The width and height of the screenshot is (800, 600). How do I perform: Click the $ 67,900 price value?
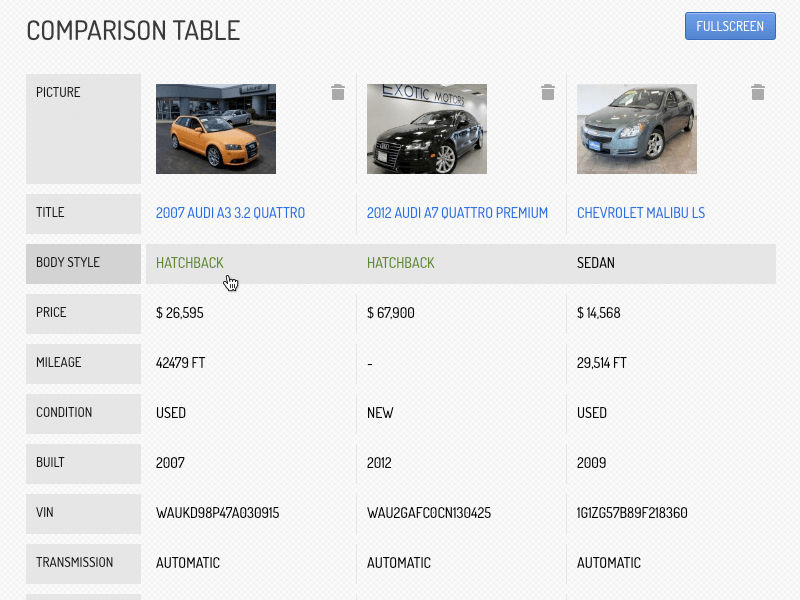tap(391, 313)
